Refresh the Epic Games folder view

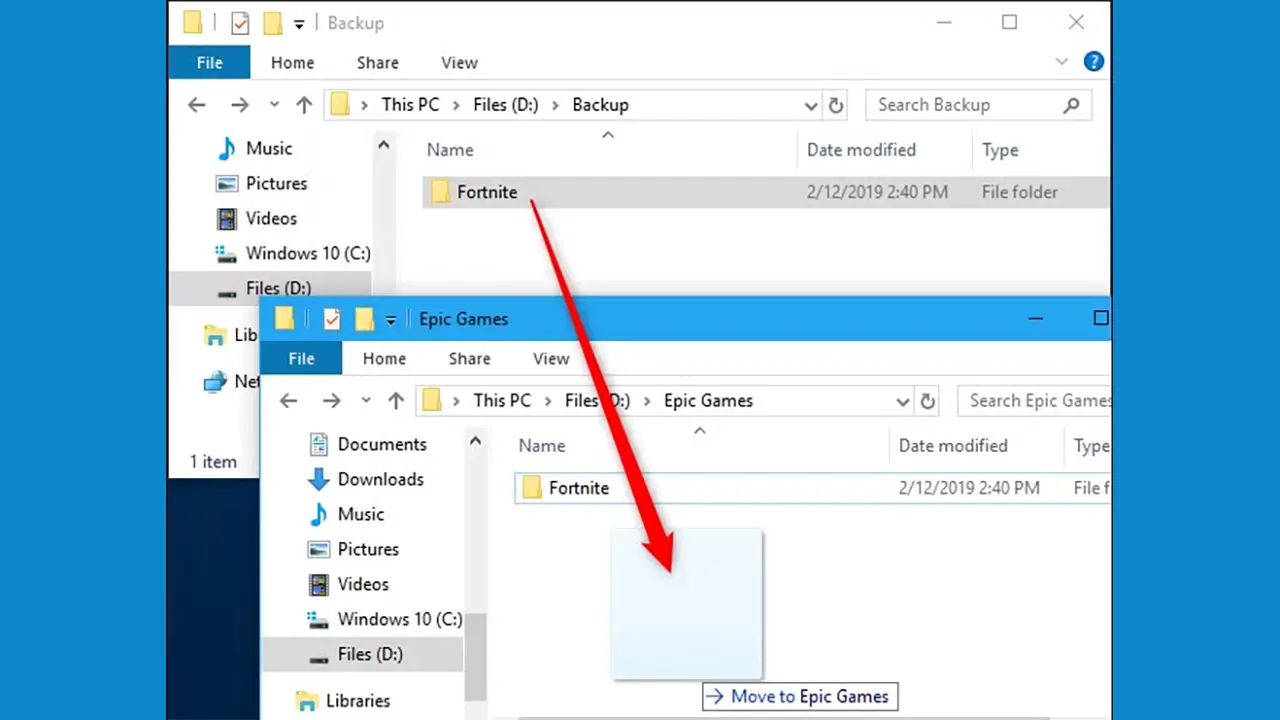928,401
